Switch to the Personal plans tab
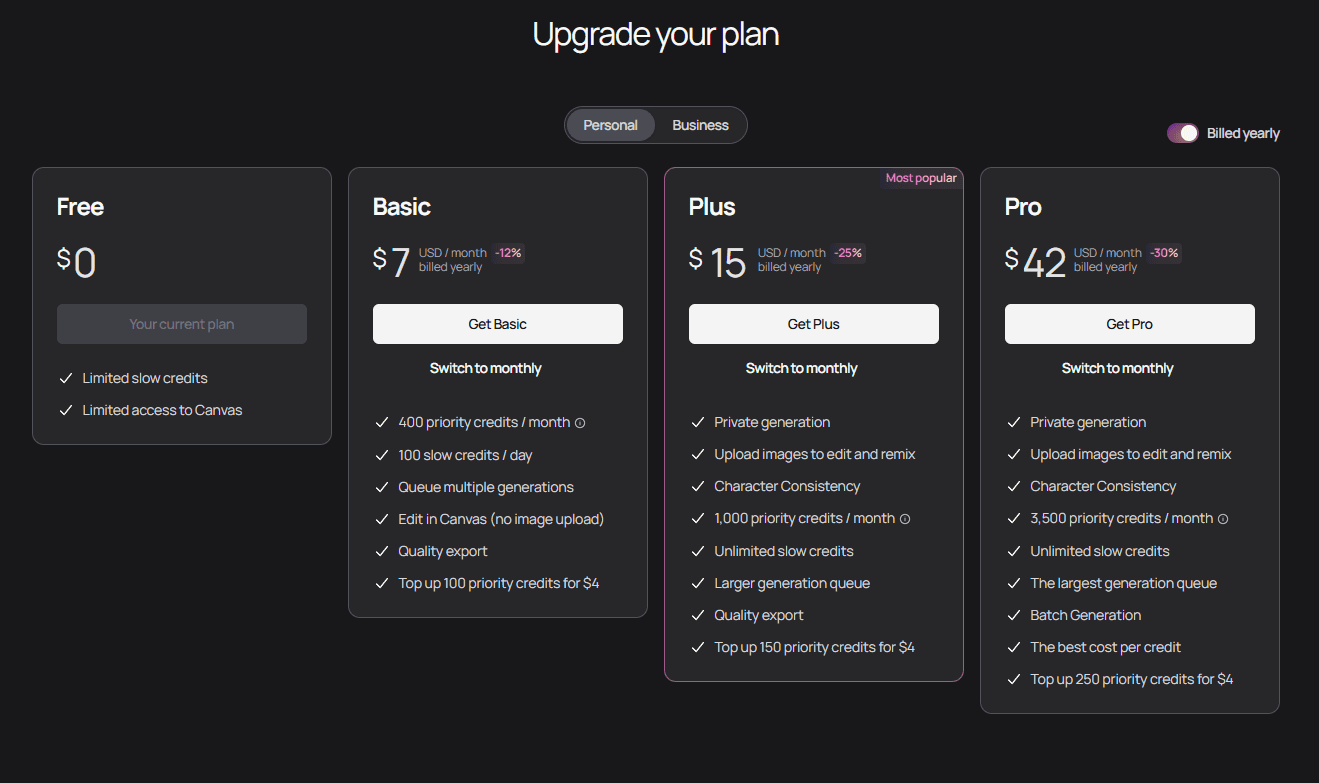Screen dimensions: 1319x783 click(x=610, y=125)
